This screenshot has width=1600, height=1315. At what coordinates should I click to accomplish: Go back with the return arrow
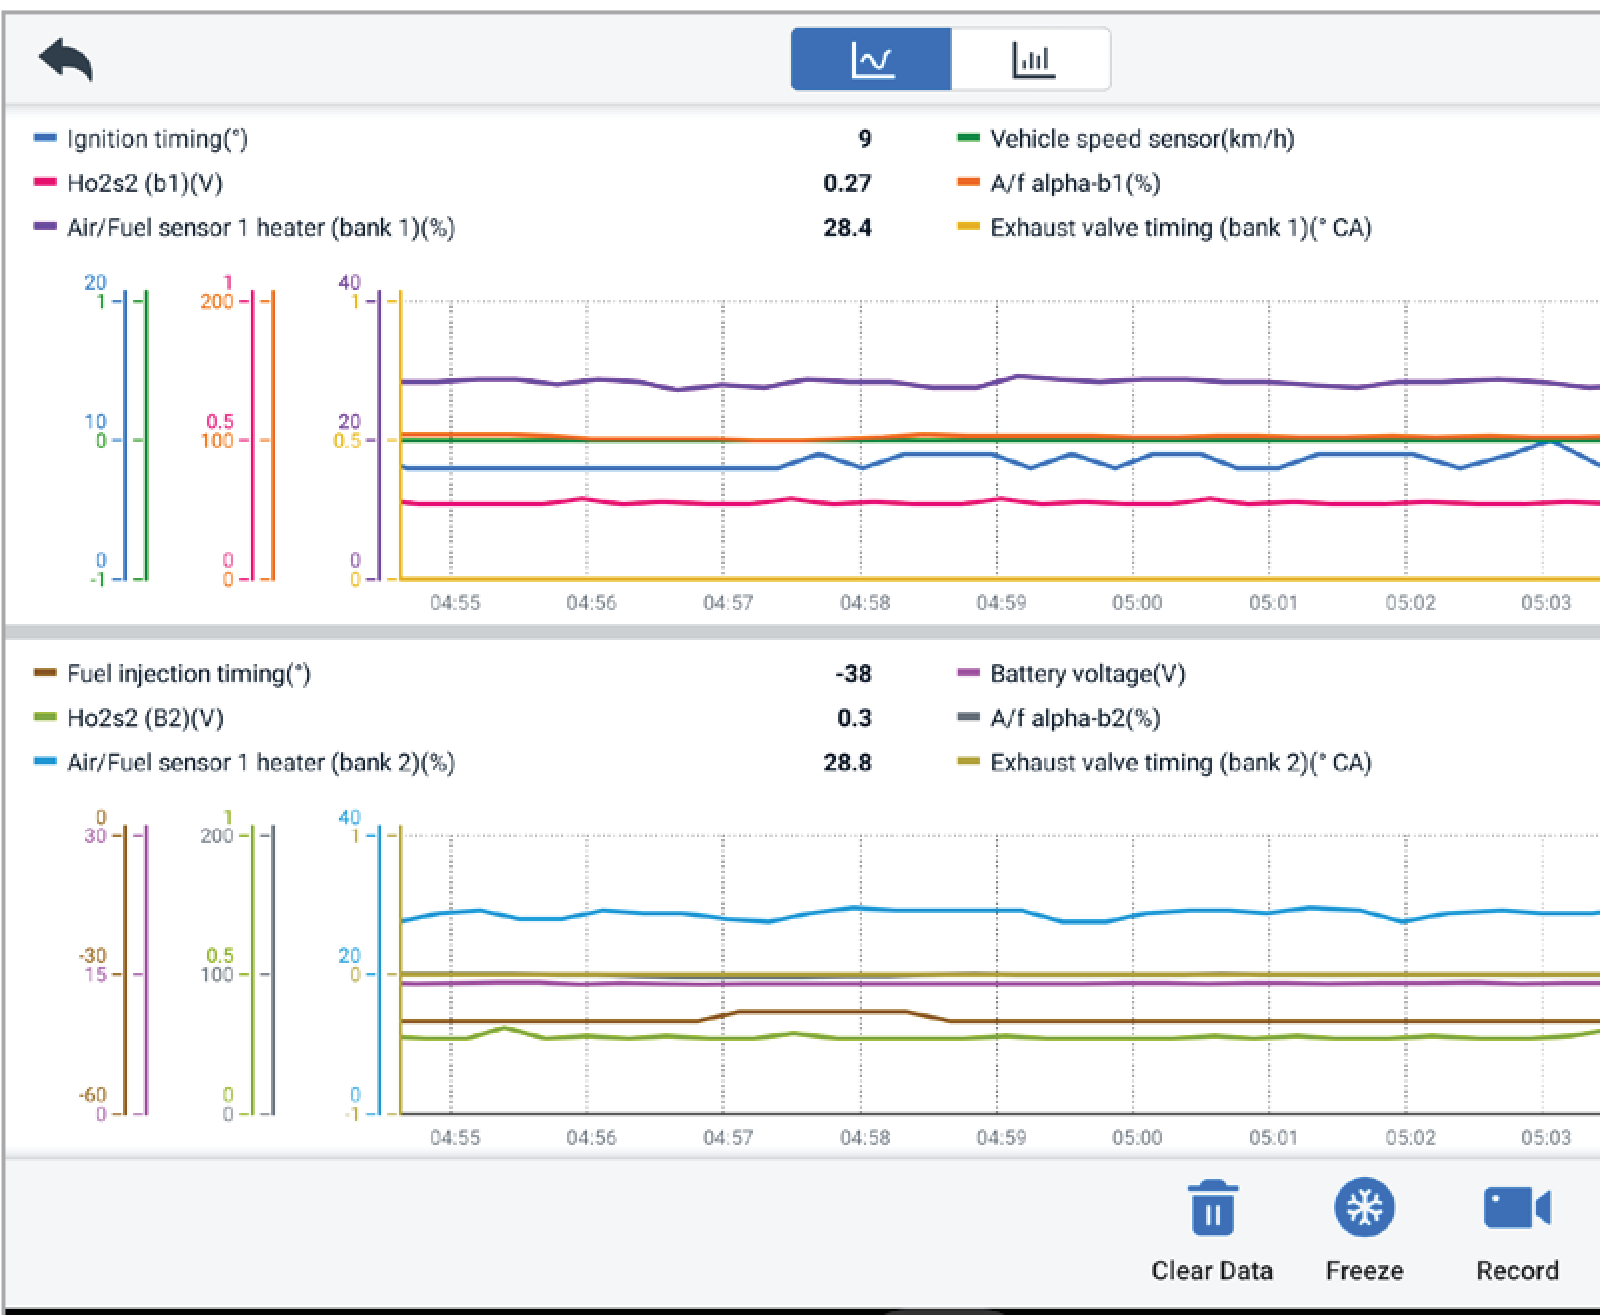click(66, 60)
